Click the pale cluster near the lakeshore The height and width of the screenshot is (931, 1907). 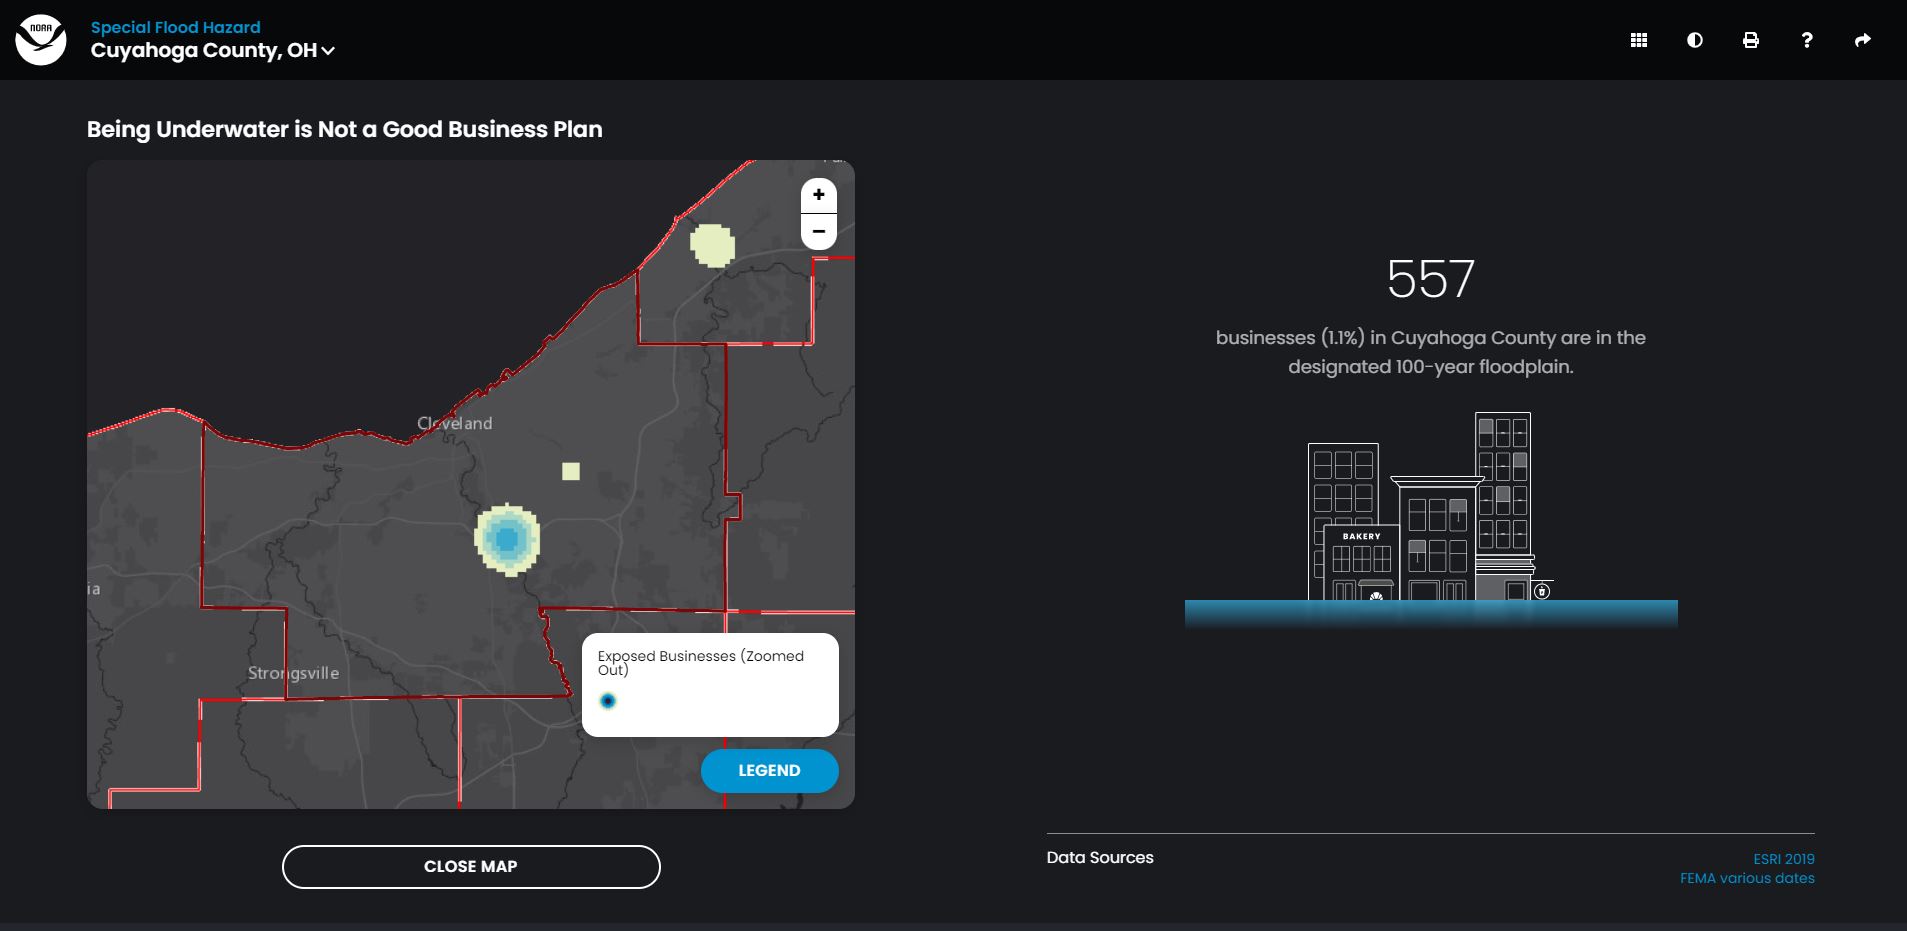pyautogui.click(x=713, y=245)
